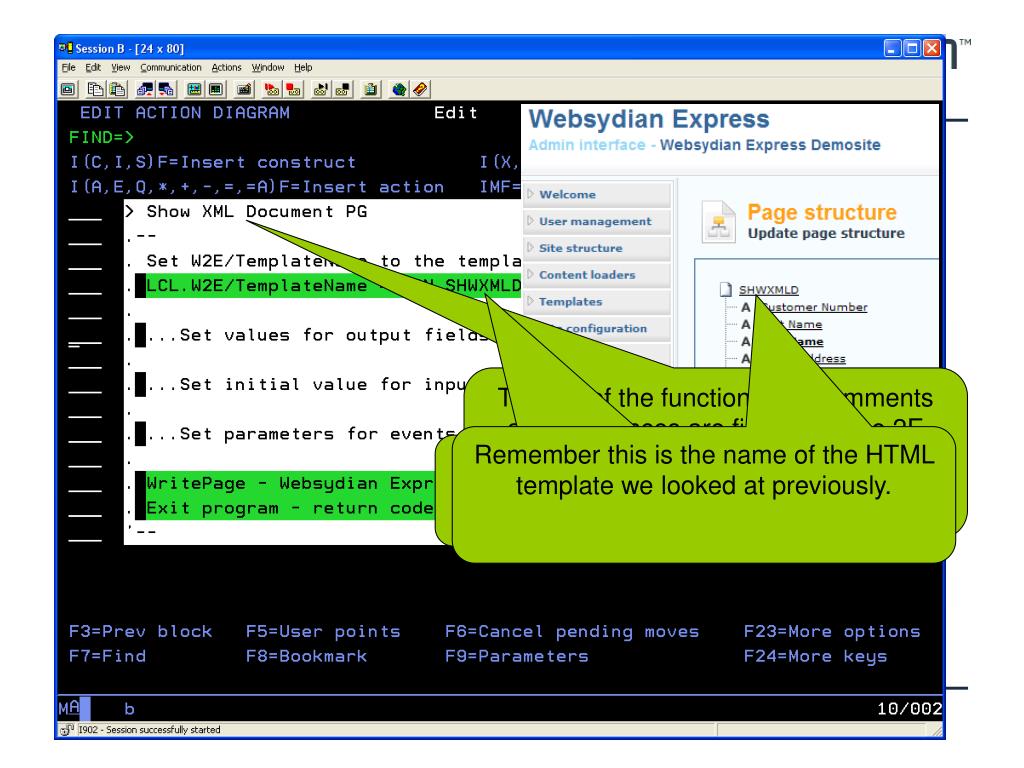Click the Play macro toolbar icon
The height and width of the screenshot is (768, 1024).
321,89
